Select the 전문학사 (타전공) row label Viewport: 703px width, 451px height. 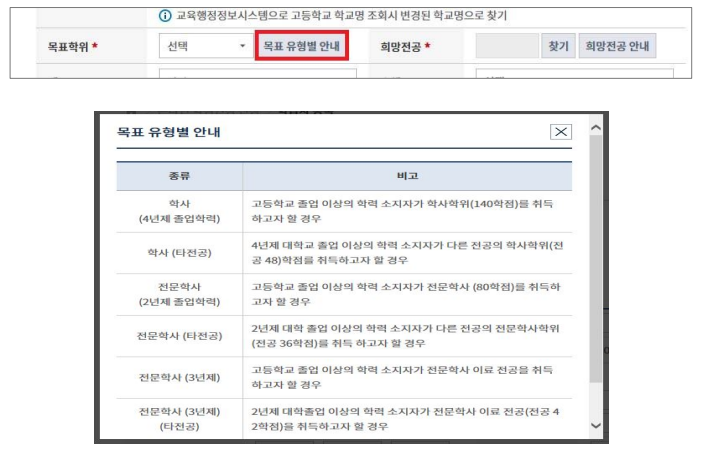tap(179, 336)
